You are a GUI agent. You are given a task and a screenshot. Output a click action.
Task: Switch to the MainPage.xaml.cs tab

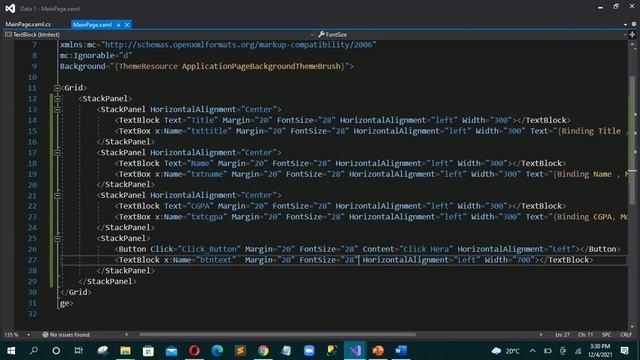point(28,24)
